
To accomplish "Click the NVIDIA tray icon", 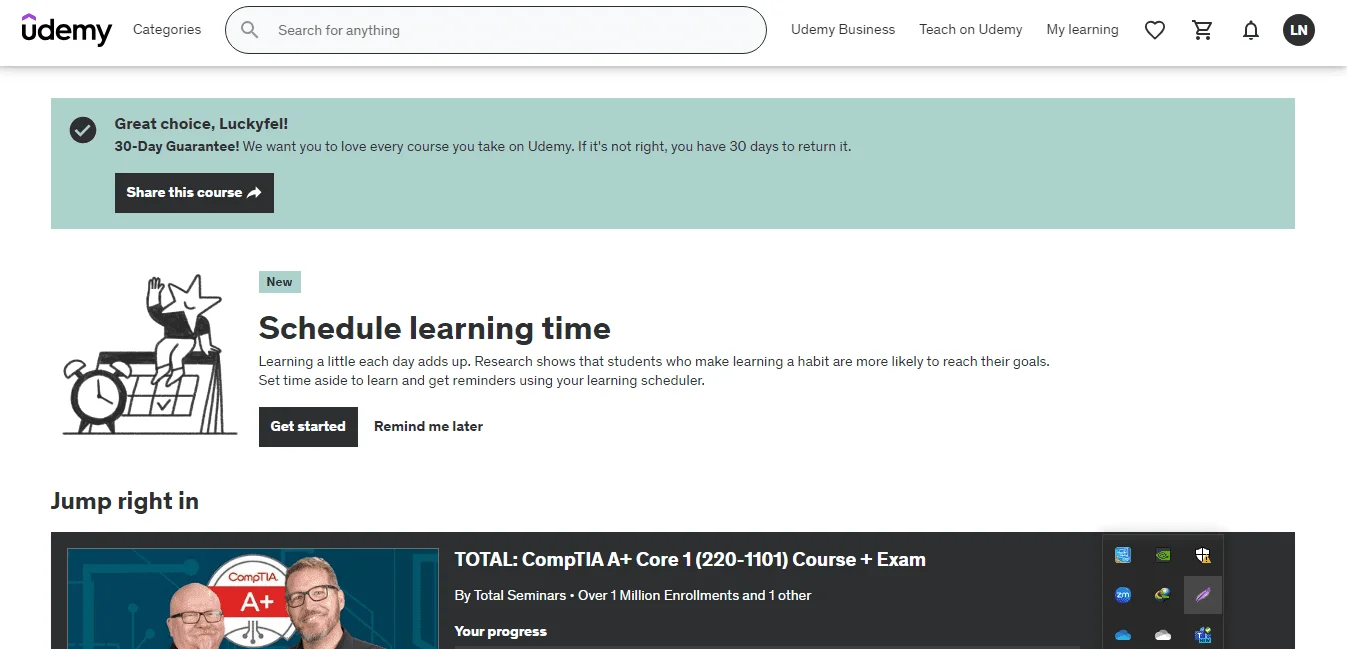I will coord(1163,554).
